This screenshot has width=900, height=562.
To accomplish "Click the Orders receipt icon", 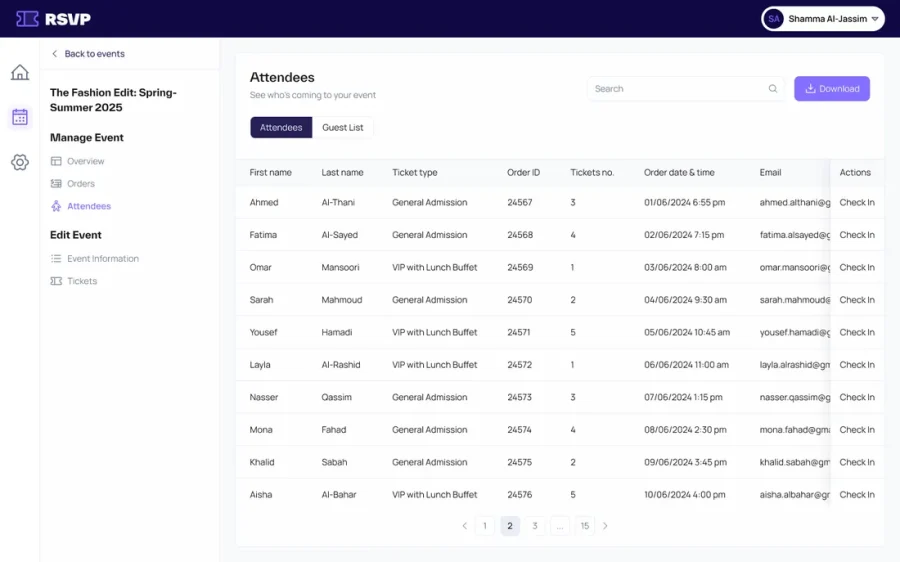I will coord(56,184).
